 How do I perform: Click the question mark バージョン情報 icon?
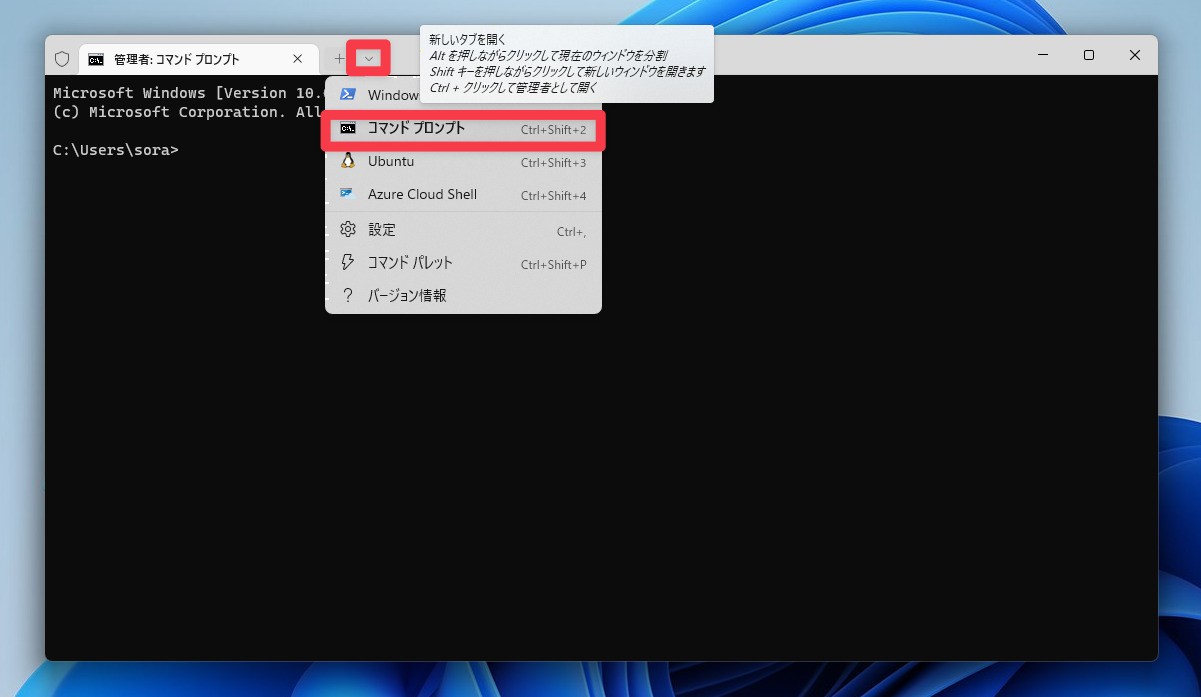348,296
